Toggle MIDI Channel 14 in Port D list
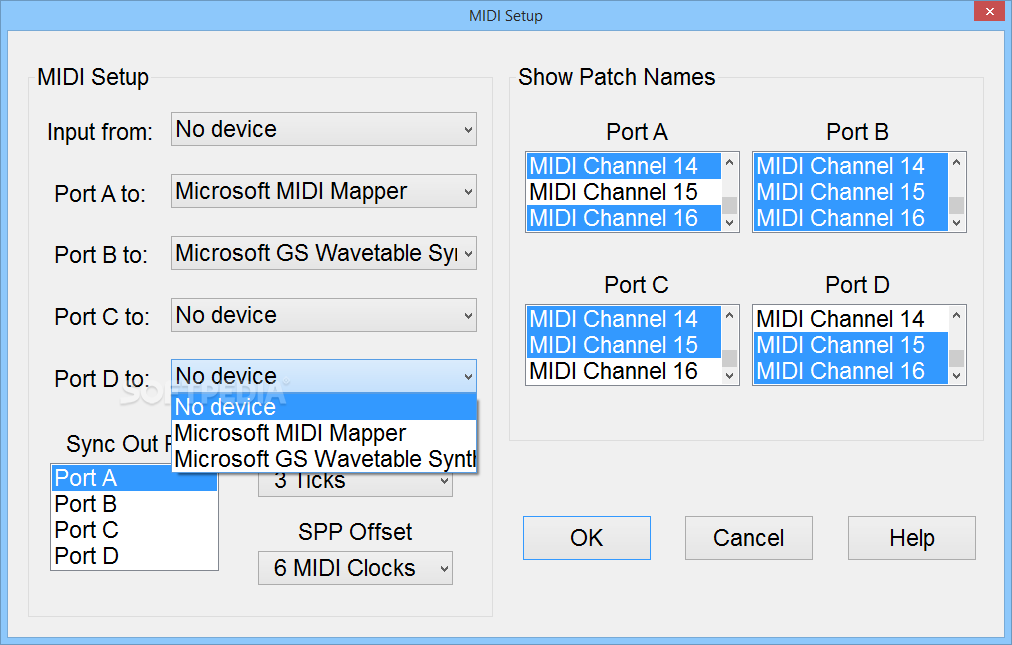 [840, 319]
